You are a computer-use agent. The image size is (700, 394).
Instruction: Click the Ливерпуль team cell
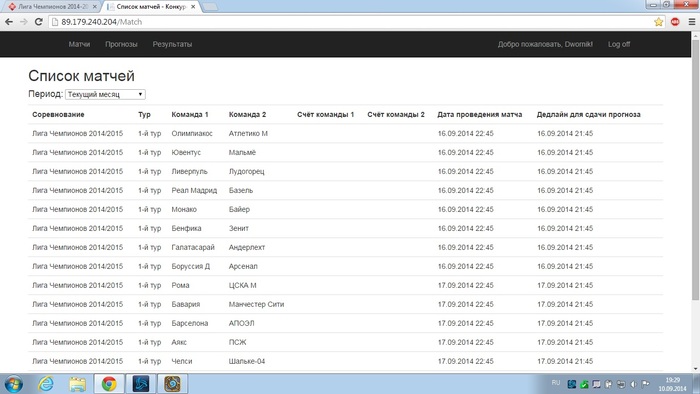pyautogui.click(x=189, y=171)
